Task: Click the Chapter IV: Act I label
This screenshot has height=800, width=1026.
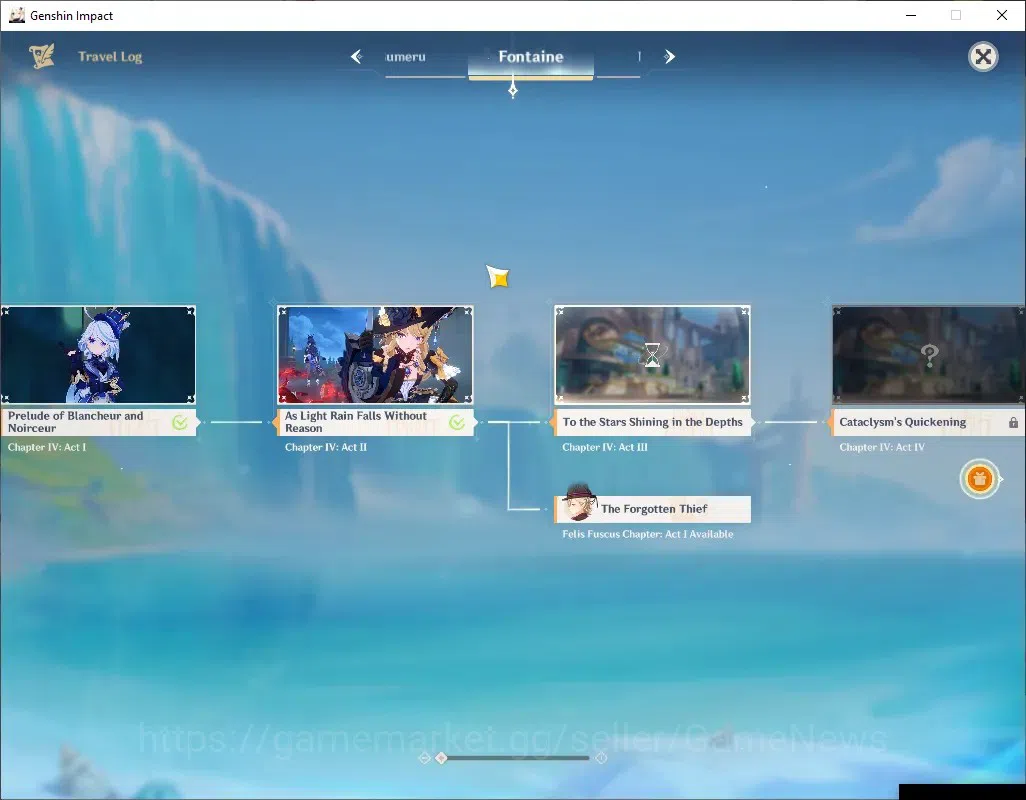Action: [46, 447]
